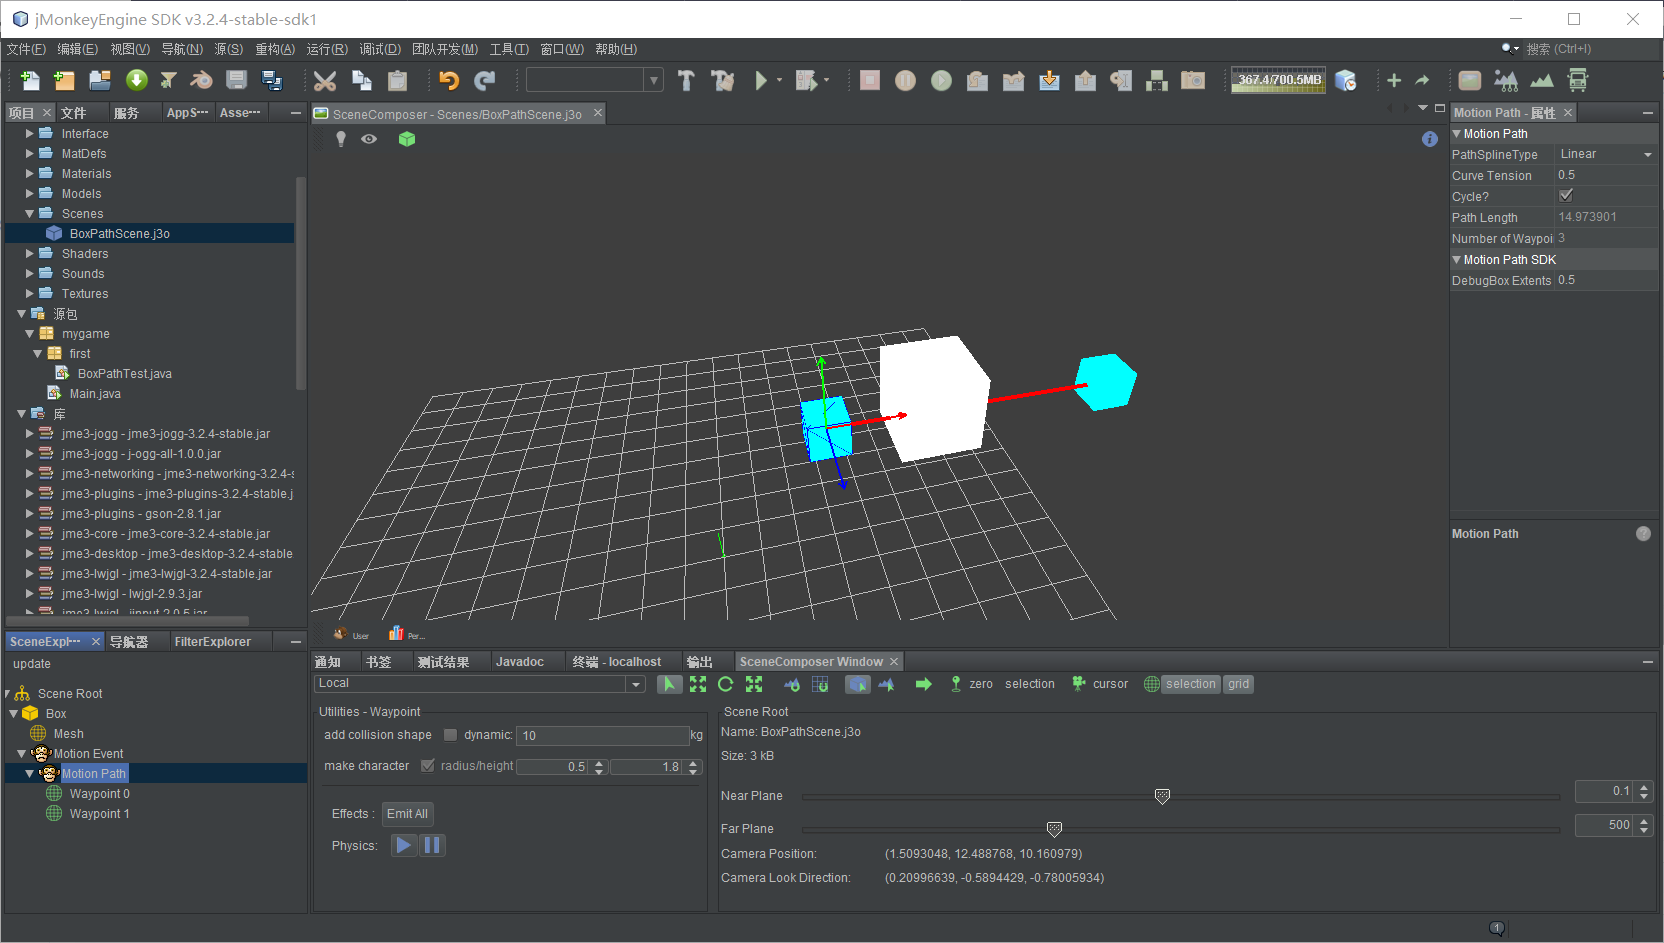Switch to the Javadoc tab
Viewport: 1664px width, 943px height.
tap(520, 662)
